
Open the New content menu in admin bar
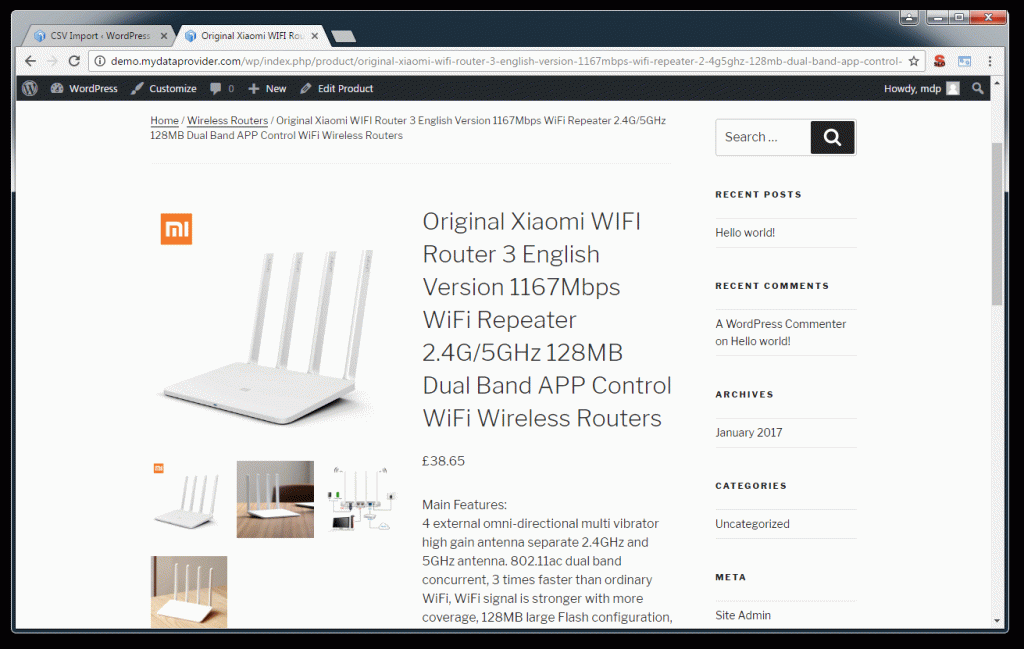(x=267, y=88)
